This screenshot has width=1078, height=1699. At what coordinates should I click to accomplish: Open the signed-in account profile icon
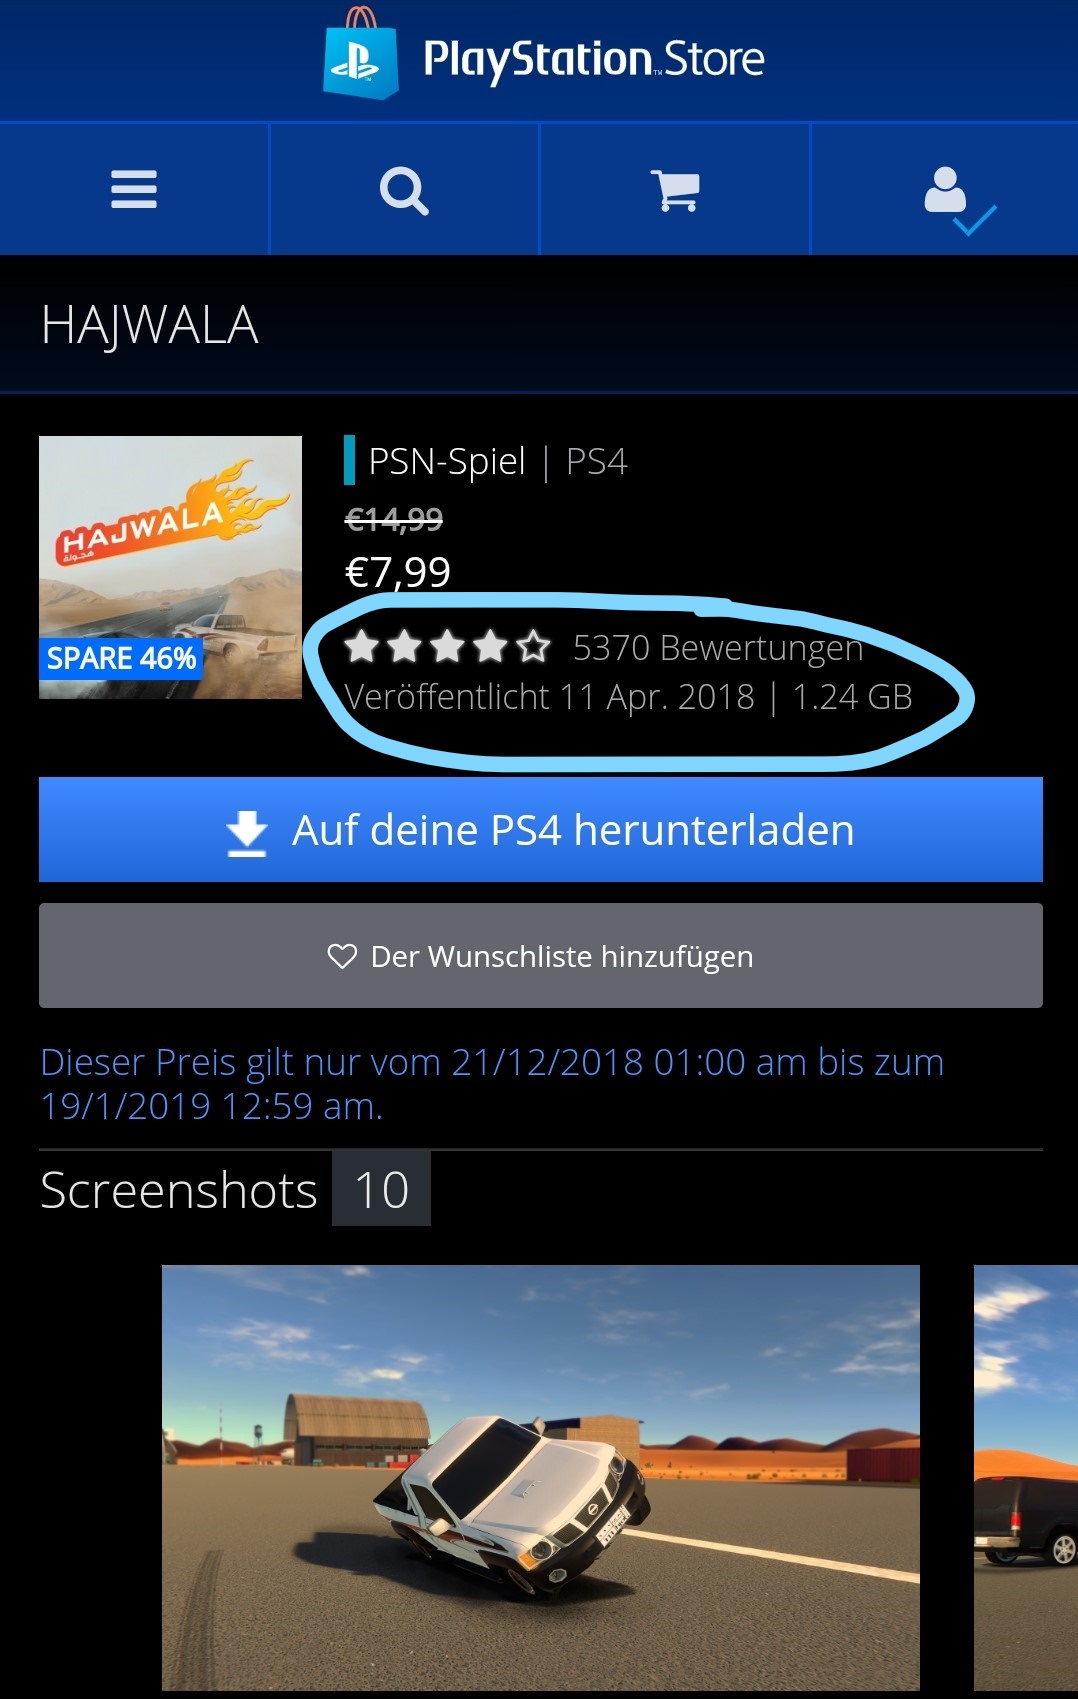(958, 199)
